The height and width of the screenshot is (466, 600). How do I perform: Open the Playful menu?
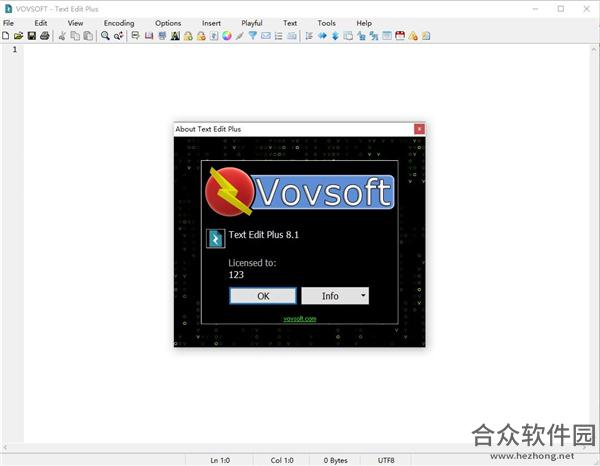(x=252, y=23)
